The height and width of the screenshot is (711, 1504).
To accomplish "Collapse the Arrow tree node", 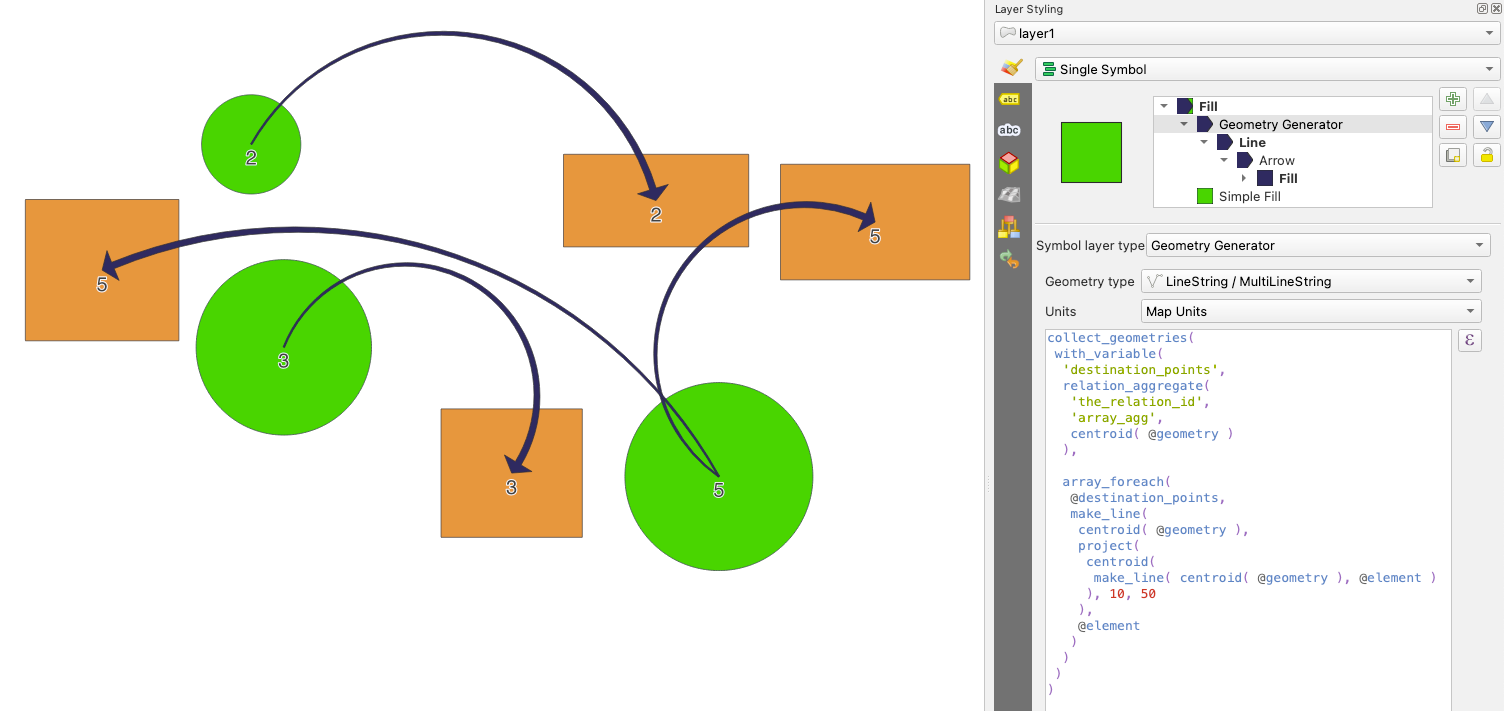I will coord(1224,161).
